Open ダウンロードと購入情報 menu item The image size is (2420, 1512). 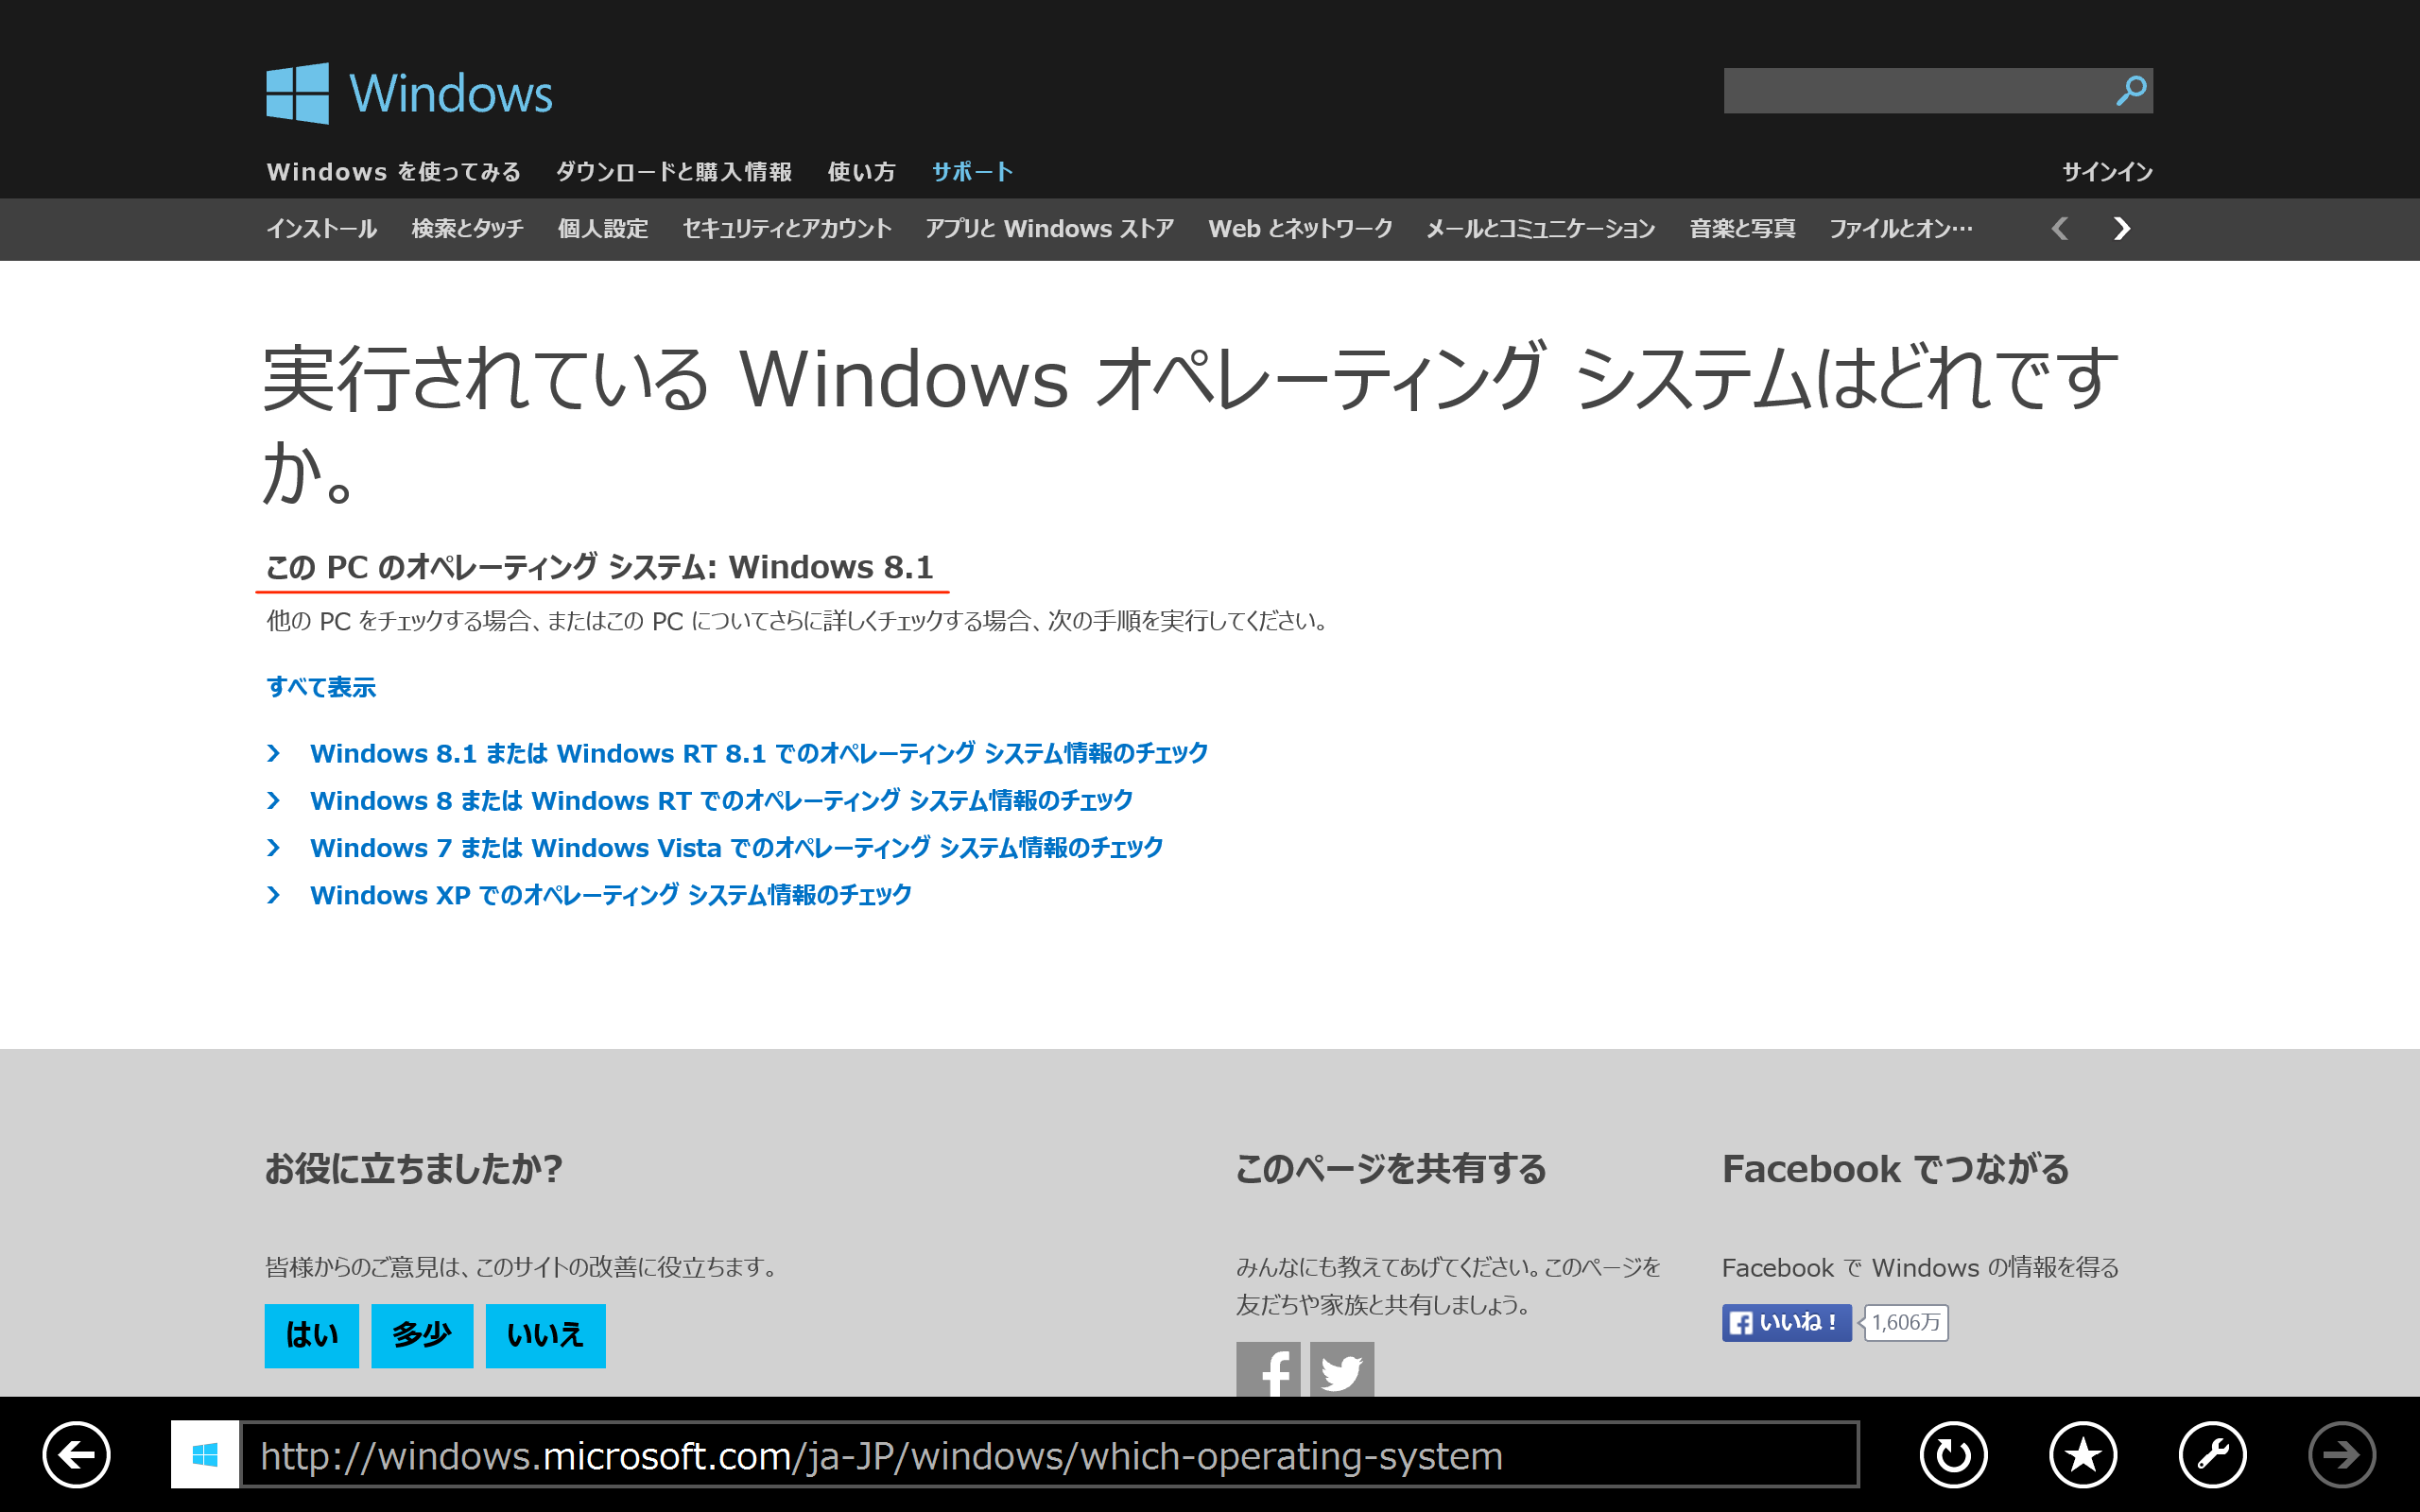[x=674, y=172]
